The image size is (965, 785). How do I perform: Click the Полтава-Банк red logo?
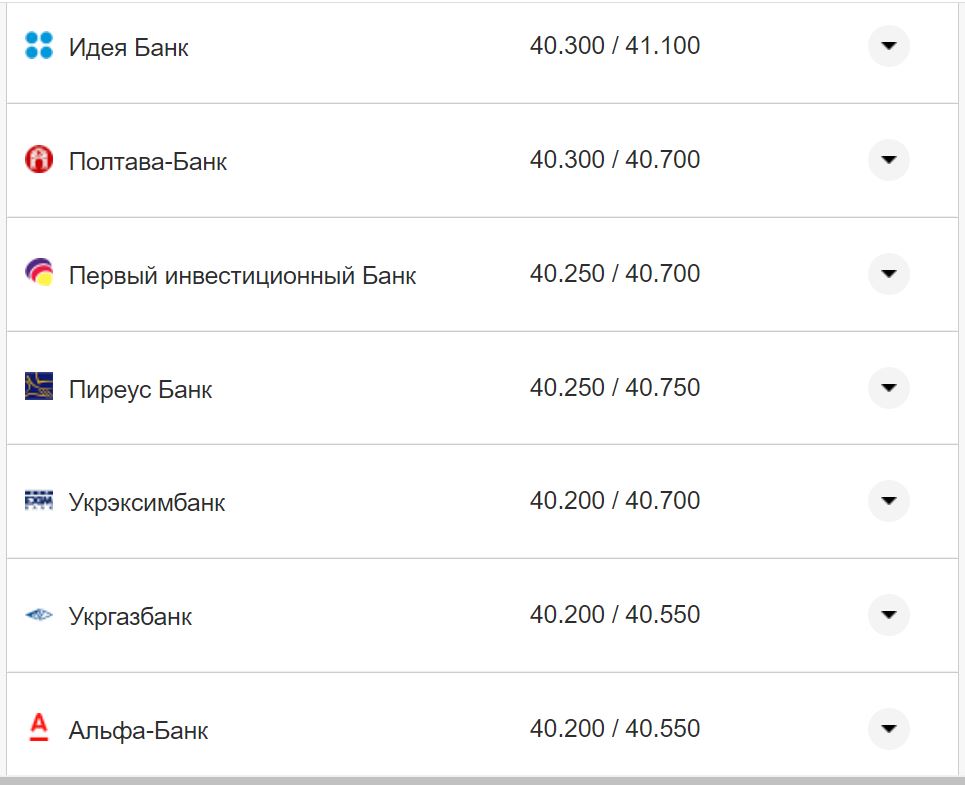[x=38, y=160]
